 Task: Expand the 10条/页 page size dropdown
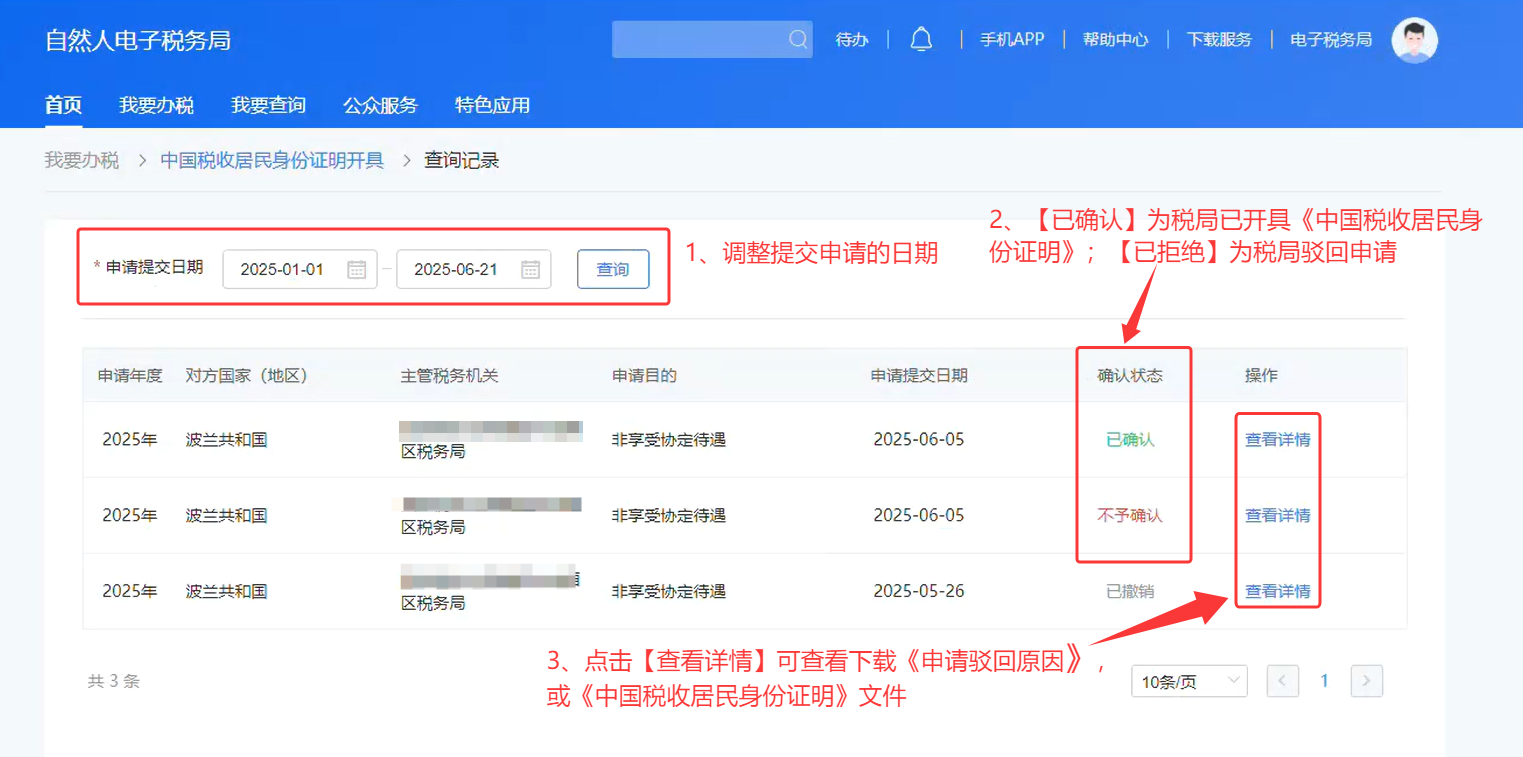point(1189,682)
